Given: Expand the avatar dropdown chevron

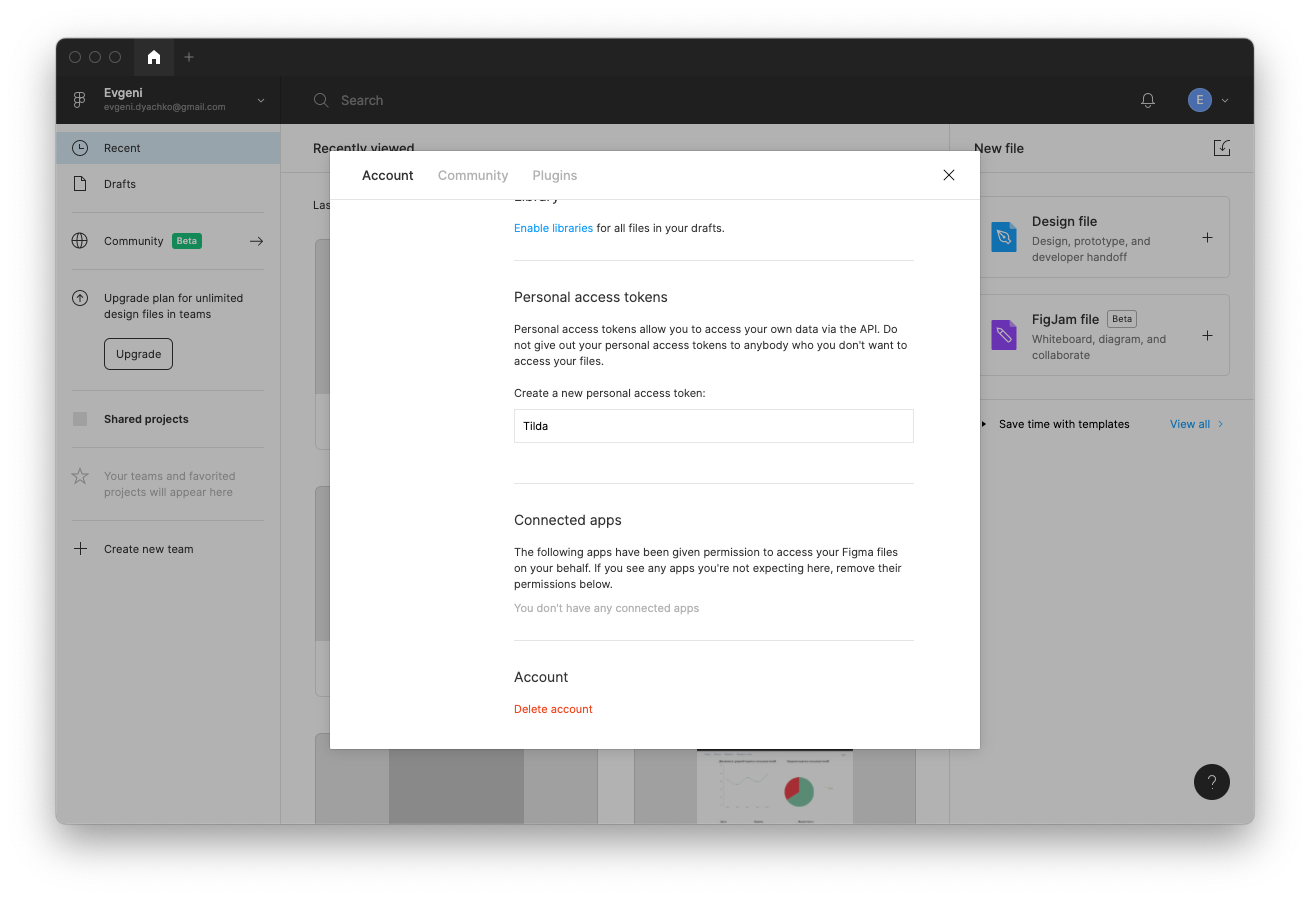Looking at the screenshot, I should 1225,100.
